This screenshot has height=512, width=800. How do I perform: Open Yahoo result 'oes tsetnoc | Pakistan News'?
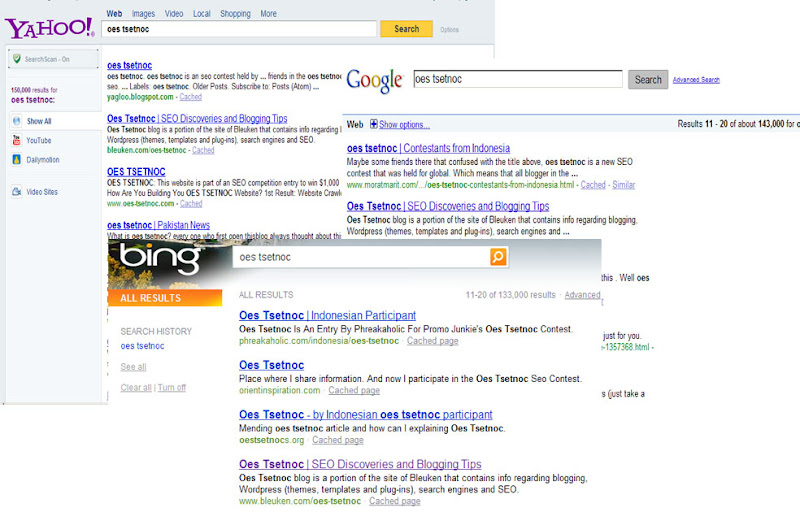click(158, 225)
